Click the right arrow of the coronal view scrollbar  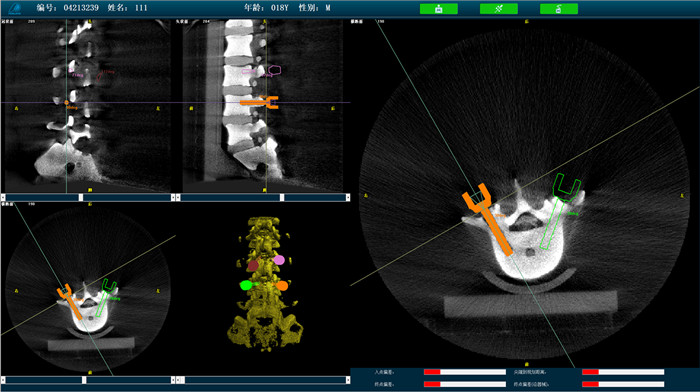pos(173,197)
